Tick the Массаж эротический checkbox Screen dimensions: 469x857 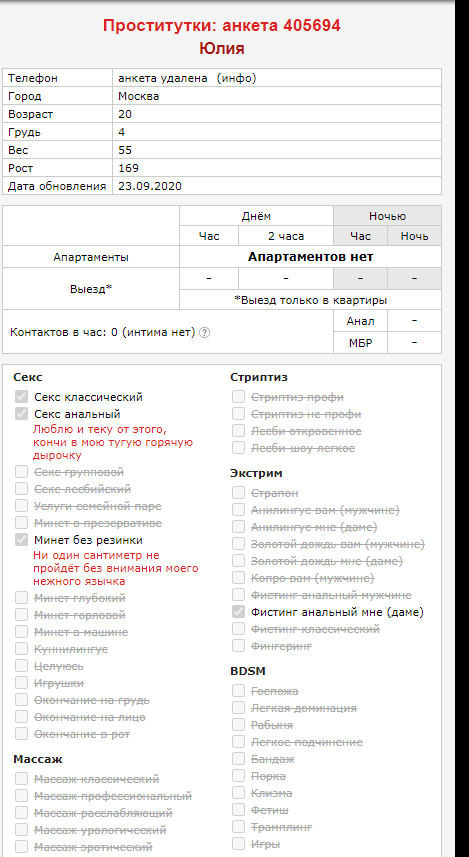[x=21, y=847]
